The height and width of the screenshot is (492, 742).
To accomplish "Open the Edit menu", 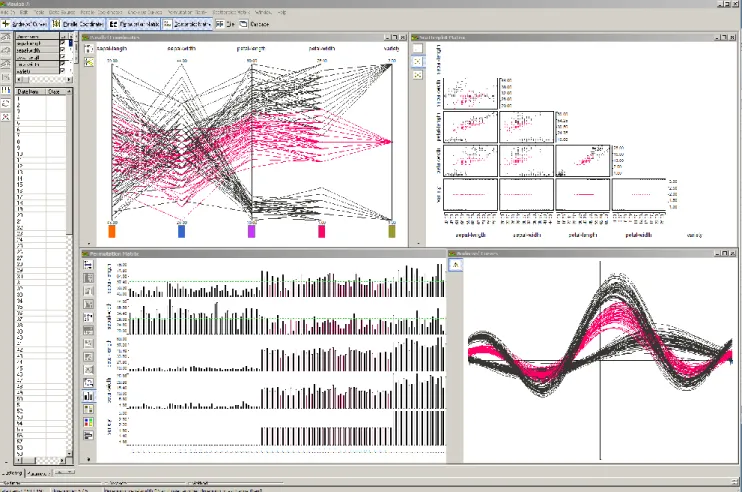I will pyautogui.click(x=24, y=12).
